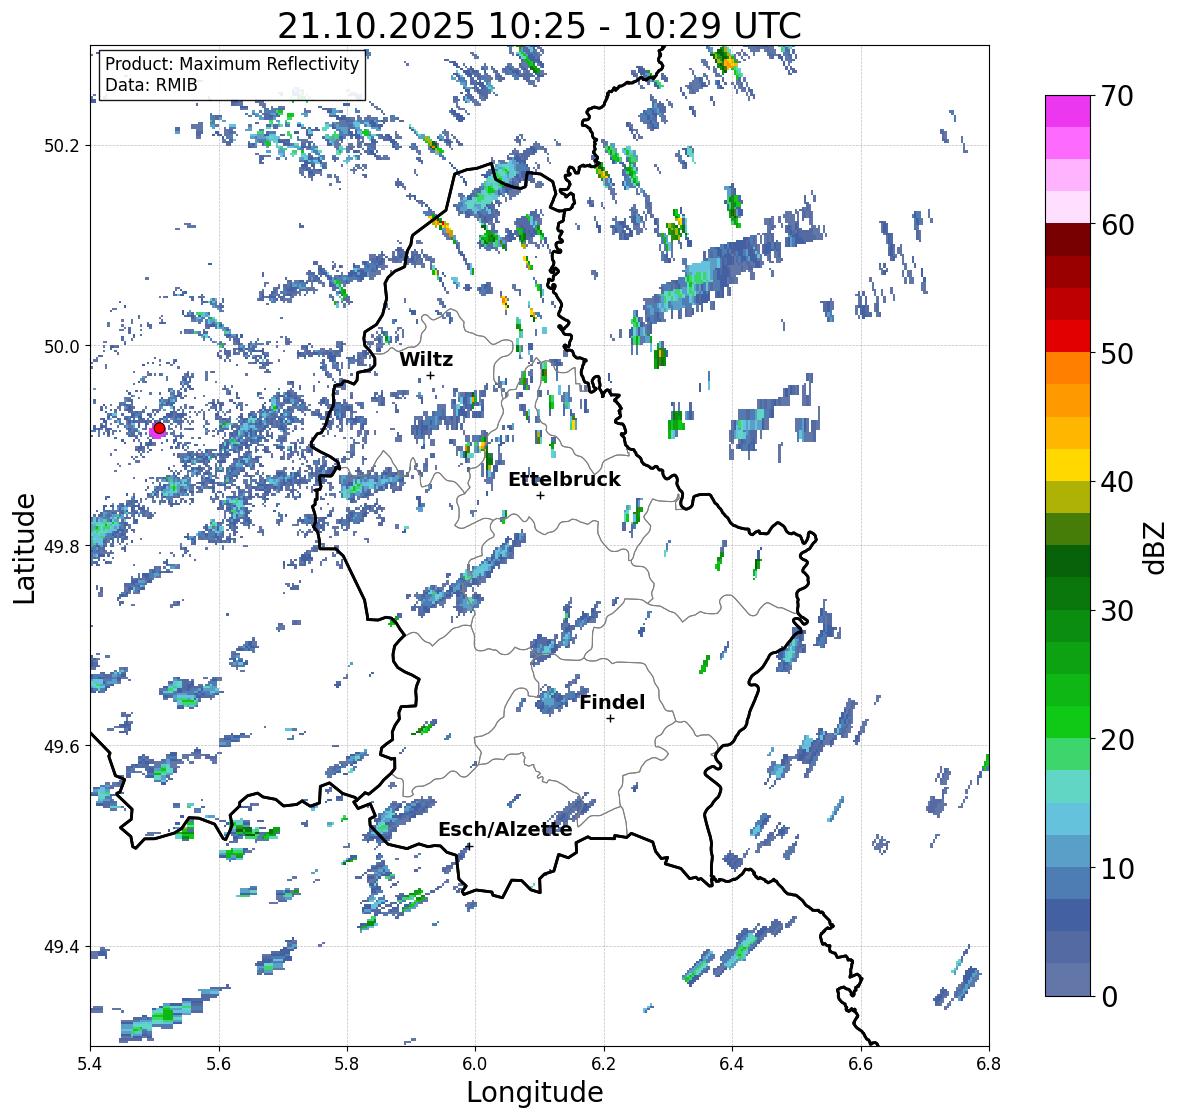Click the Esch/Alzette city label
Image resolution: width=1179 pixels, height=1117 pixels.
click(505, 829)
